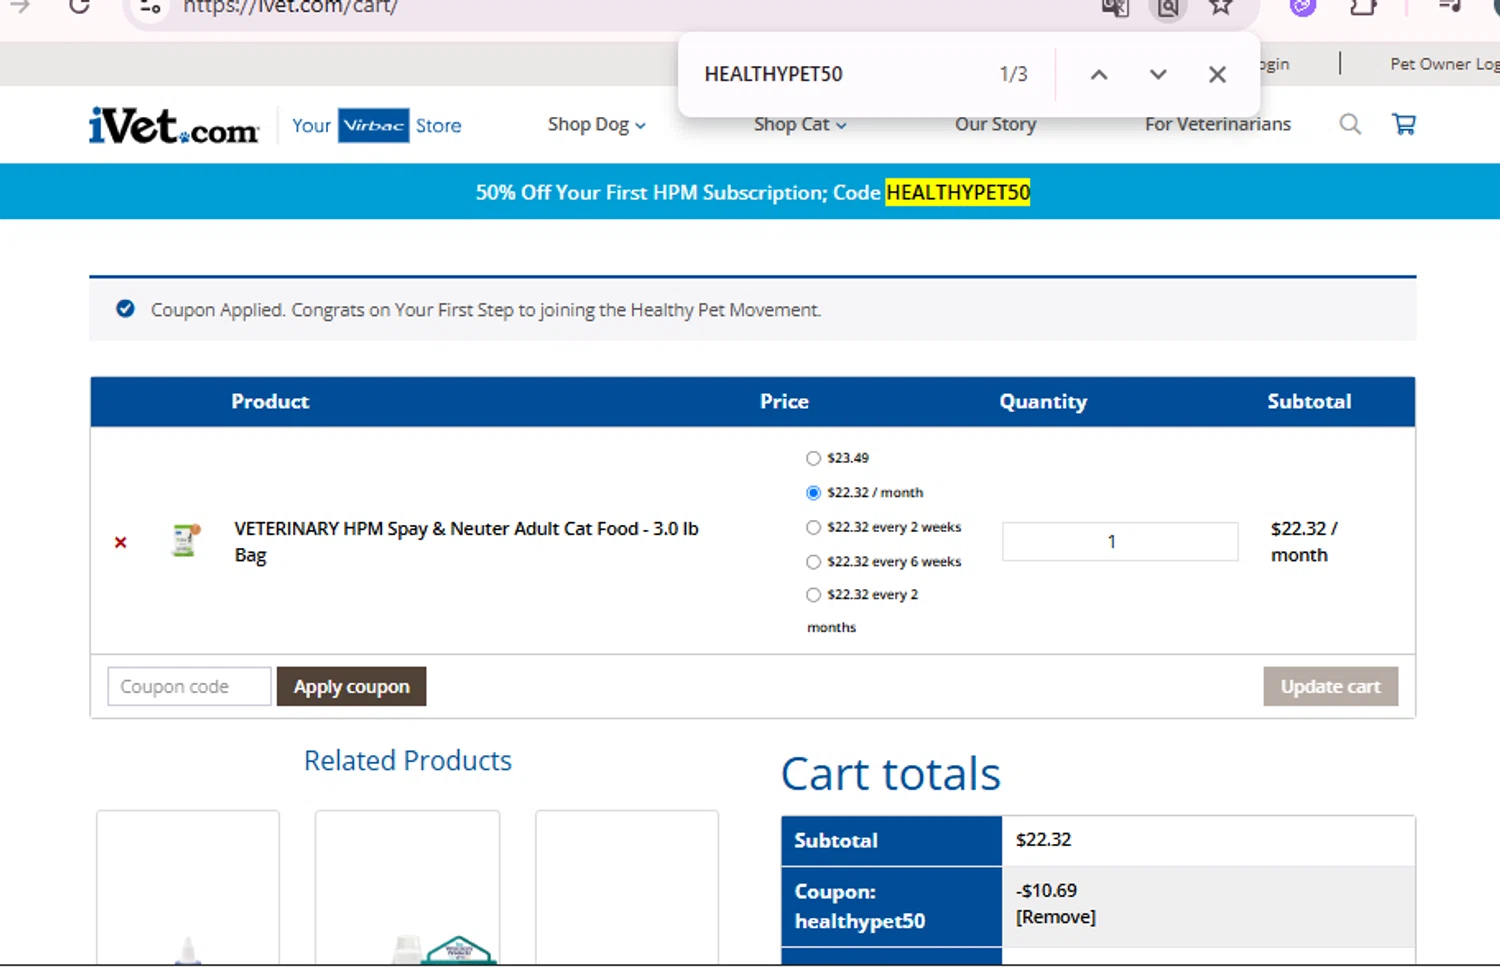Click the "-$10.69" coupon discount amount
Screen dimensions: 1500x967
click(1046, 891)
